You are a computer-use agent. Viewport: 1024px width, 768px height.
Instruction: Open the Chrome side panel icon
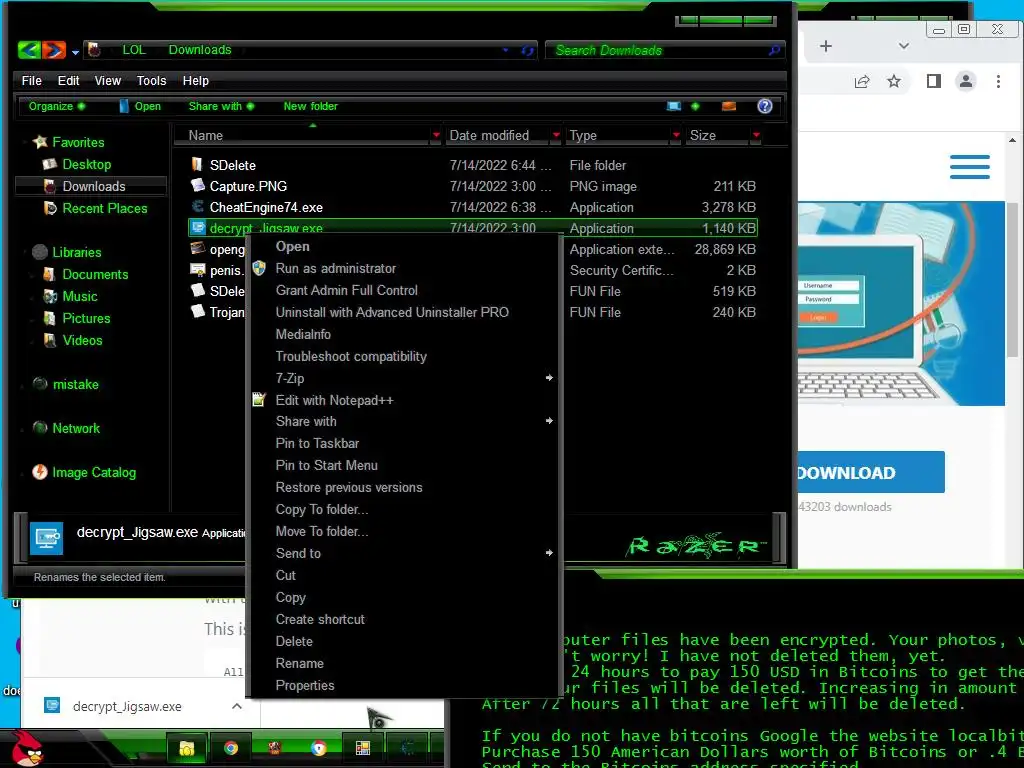tap(934, 81)
